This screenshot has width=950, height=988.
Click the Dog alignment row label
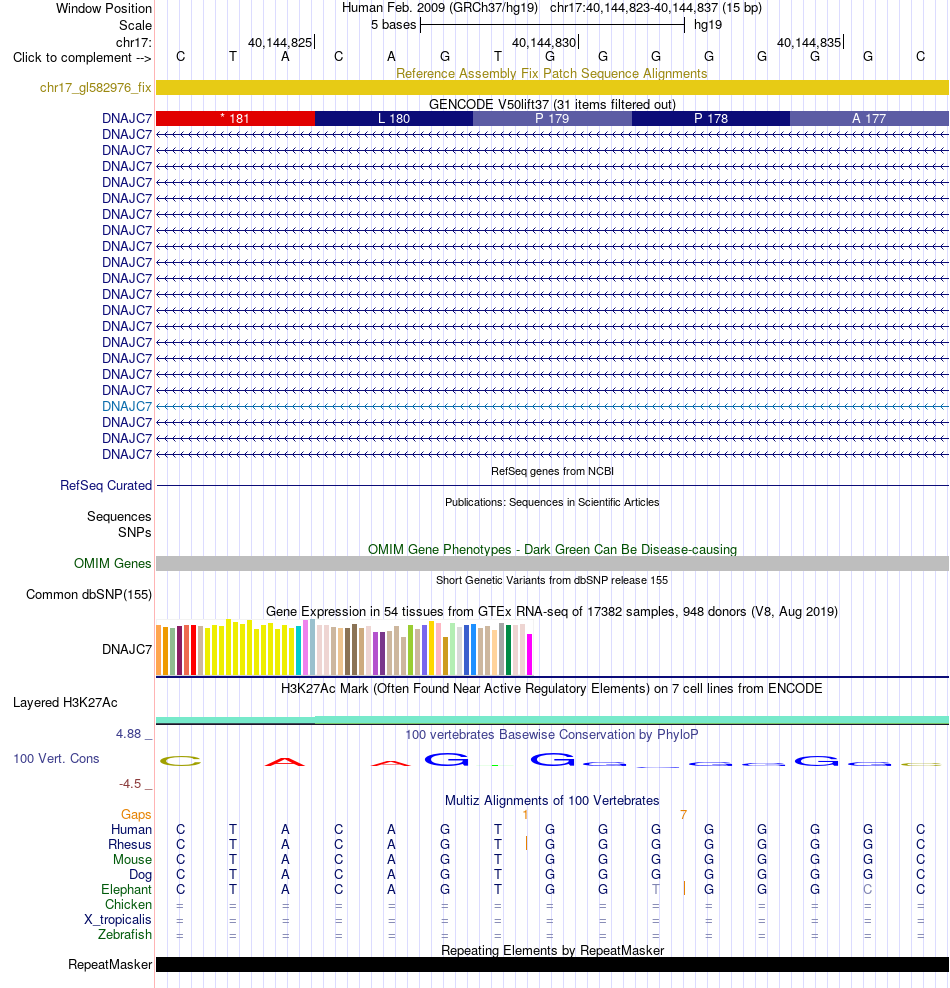140,875
